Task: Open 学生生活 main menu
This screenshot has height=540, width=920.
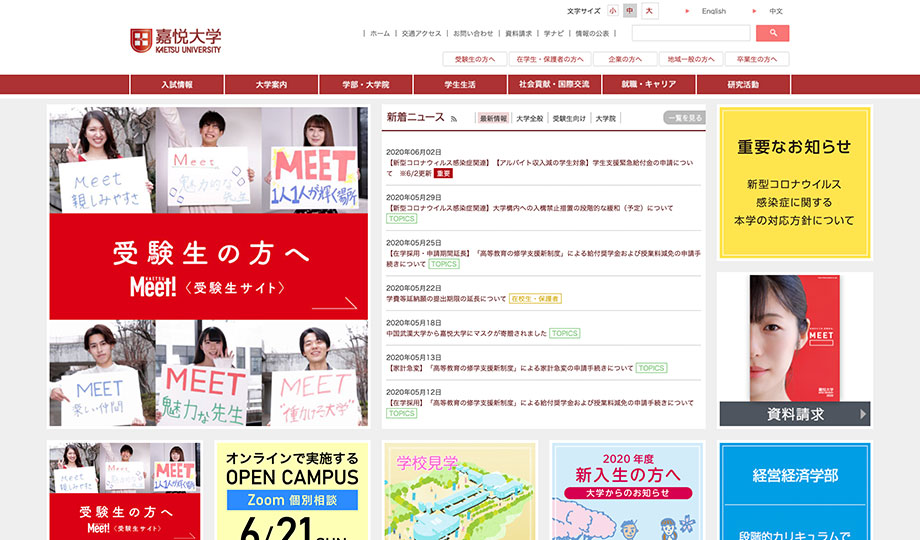Action: click(x=460, y=85)
